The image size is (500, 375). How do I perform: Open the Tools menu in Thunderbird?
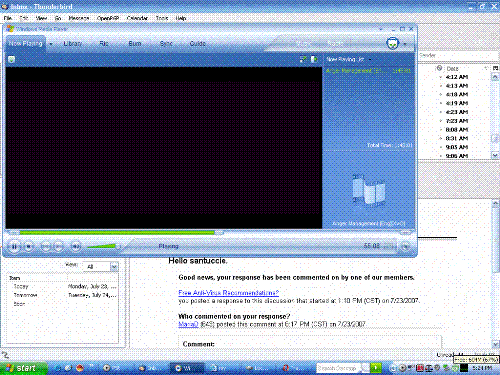[162, 18]
